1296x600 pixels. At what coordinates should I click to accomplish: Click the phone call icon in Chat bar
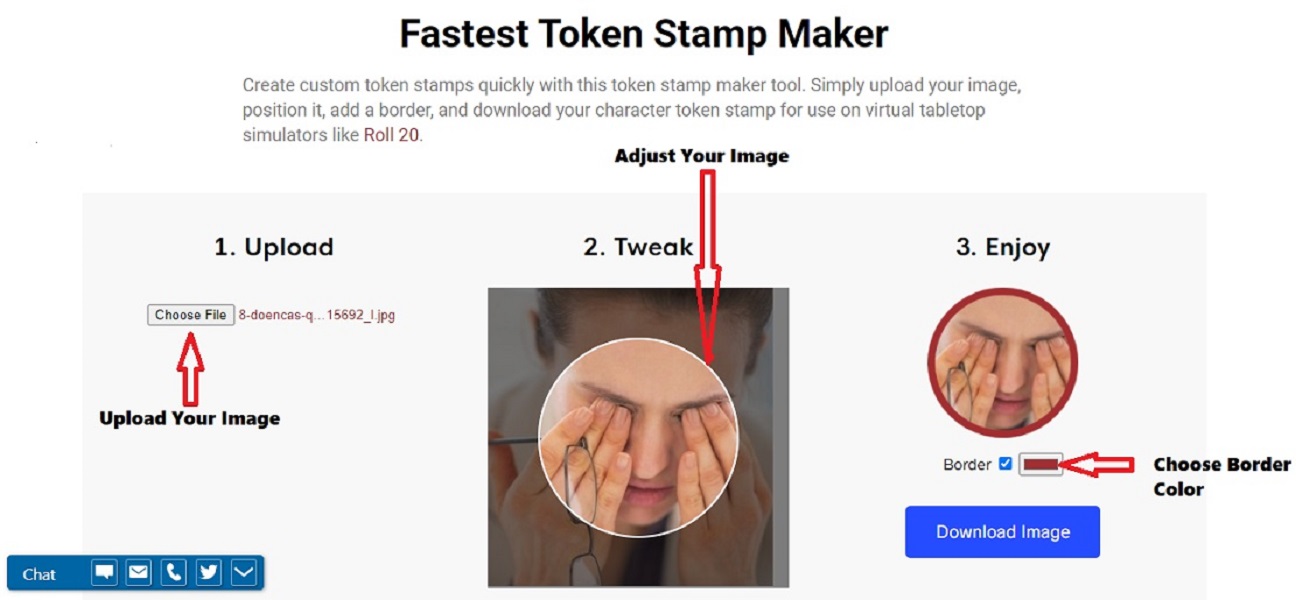point(174,573)
